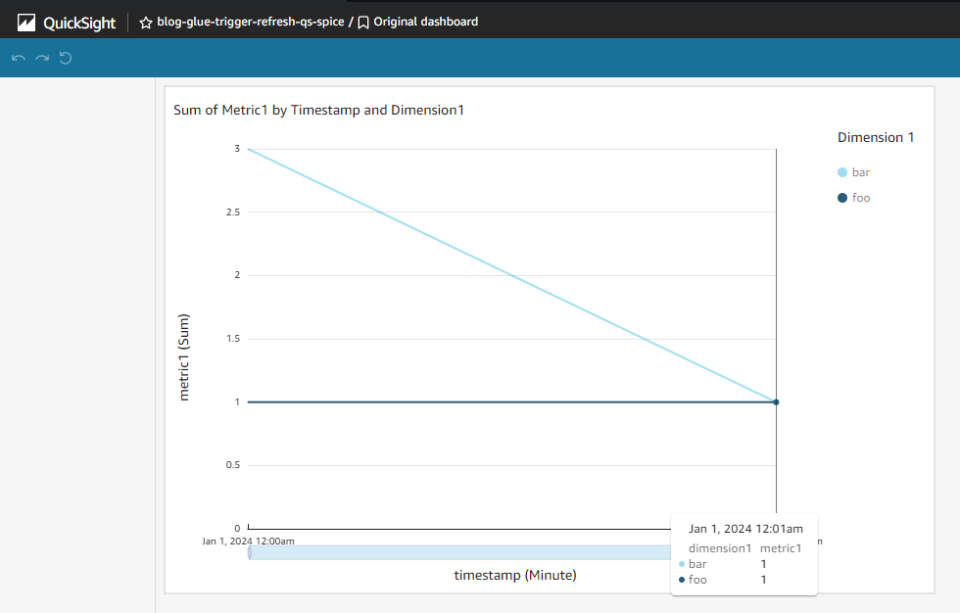
Task: Click the undo icon in the toolbar
Action: pyautogui.click(x=17, y=57)
